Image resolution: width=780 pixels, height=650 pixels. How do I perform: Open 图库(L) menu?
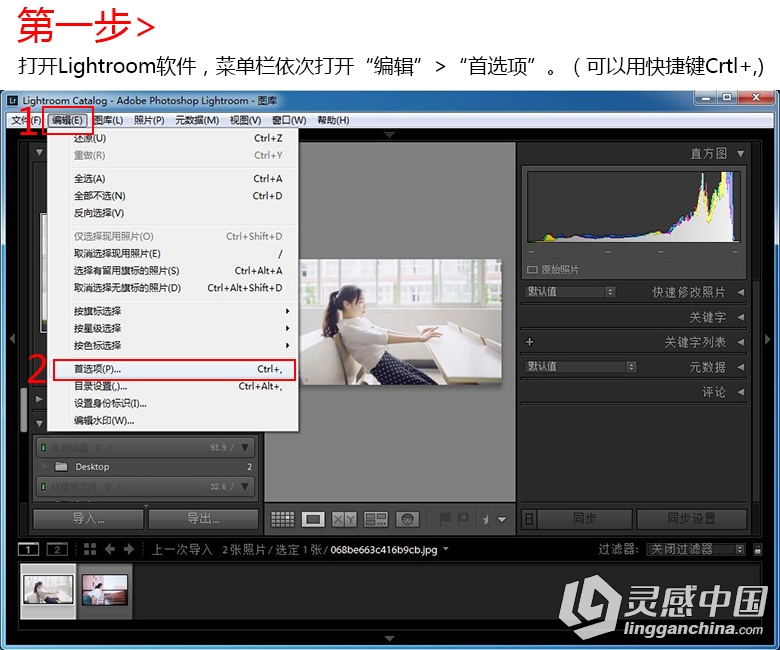click(x=108, y=120)
